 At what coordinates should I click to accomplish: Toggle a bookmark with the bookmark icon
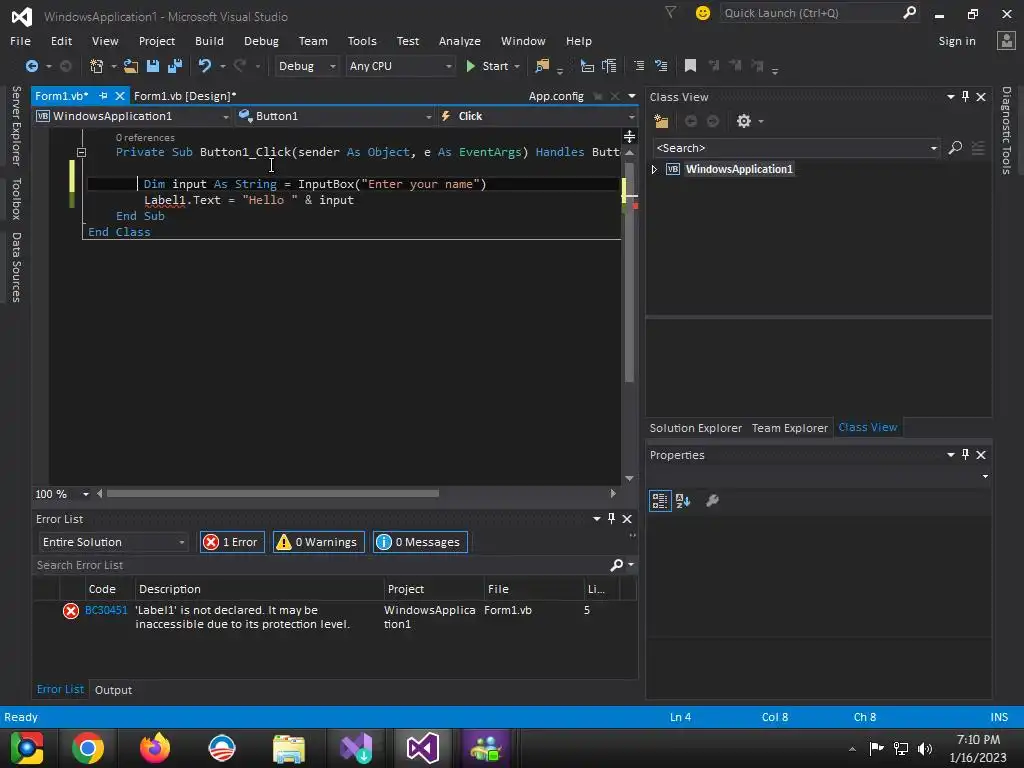[x=690, y=66]
